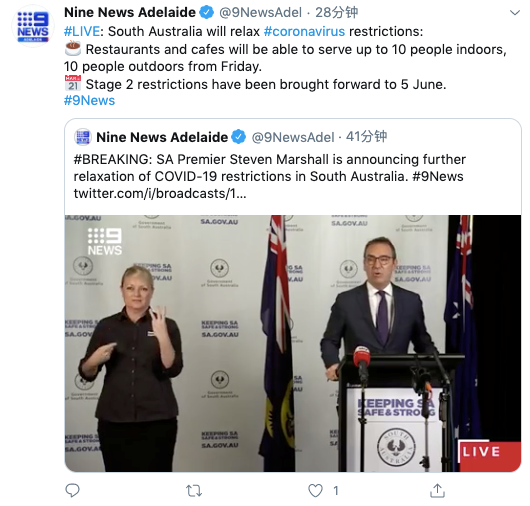Viewport: 530px width, 506px height.
Task: Open the #BREAKING quoted tweet text
Action: [269, 176]
